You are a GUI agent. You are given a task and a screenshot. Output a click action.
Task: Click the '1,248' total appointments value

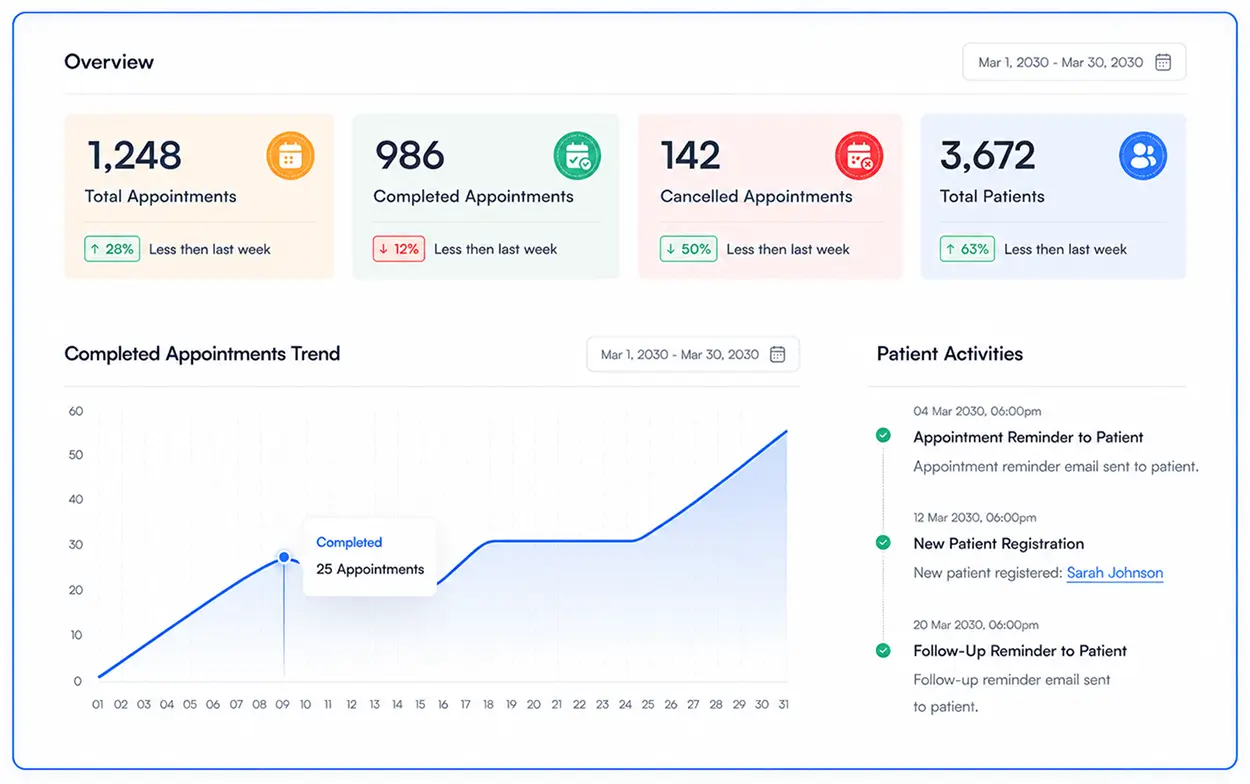pyautogui.click(x=134, y=155)
